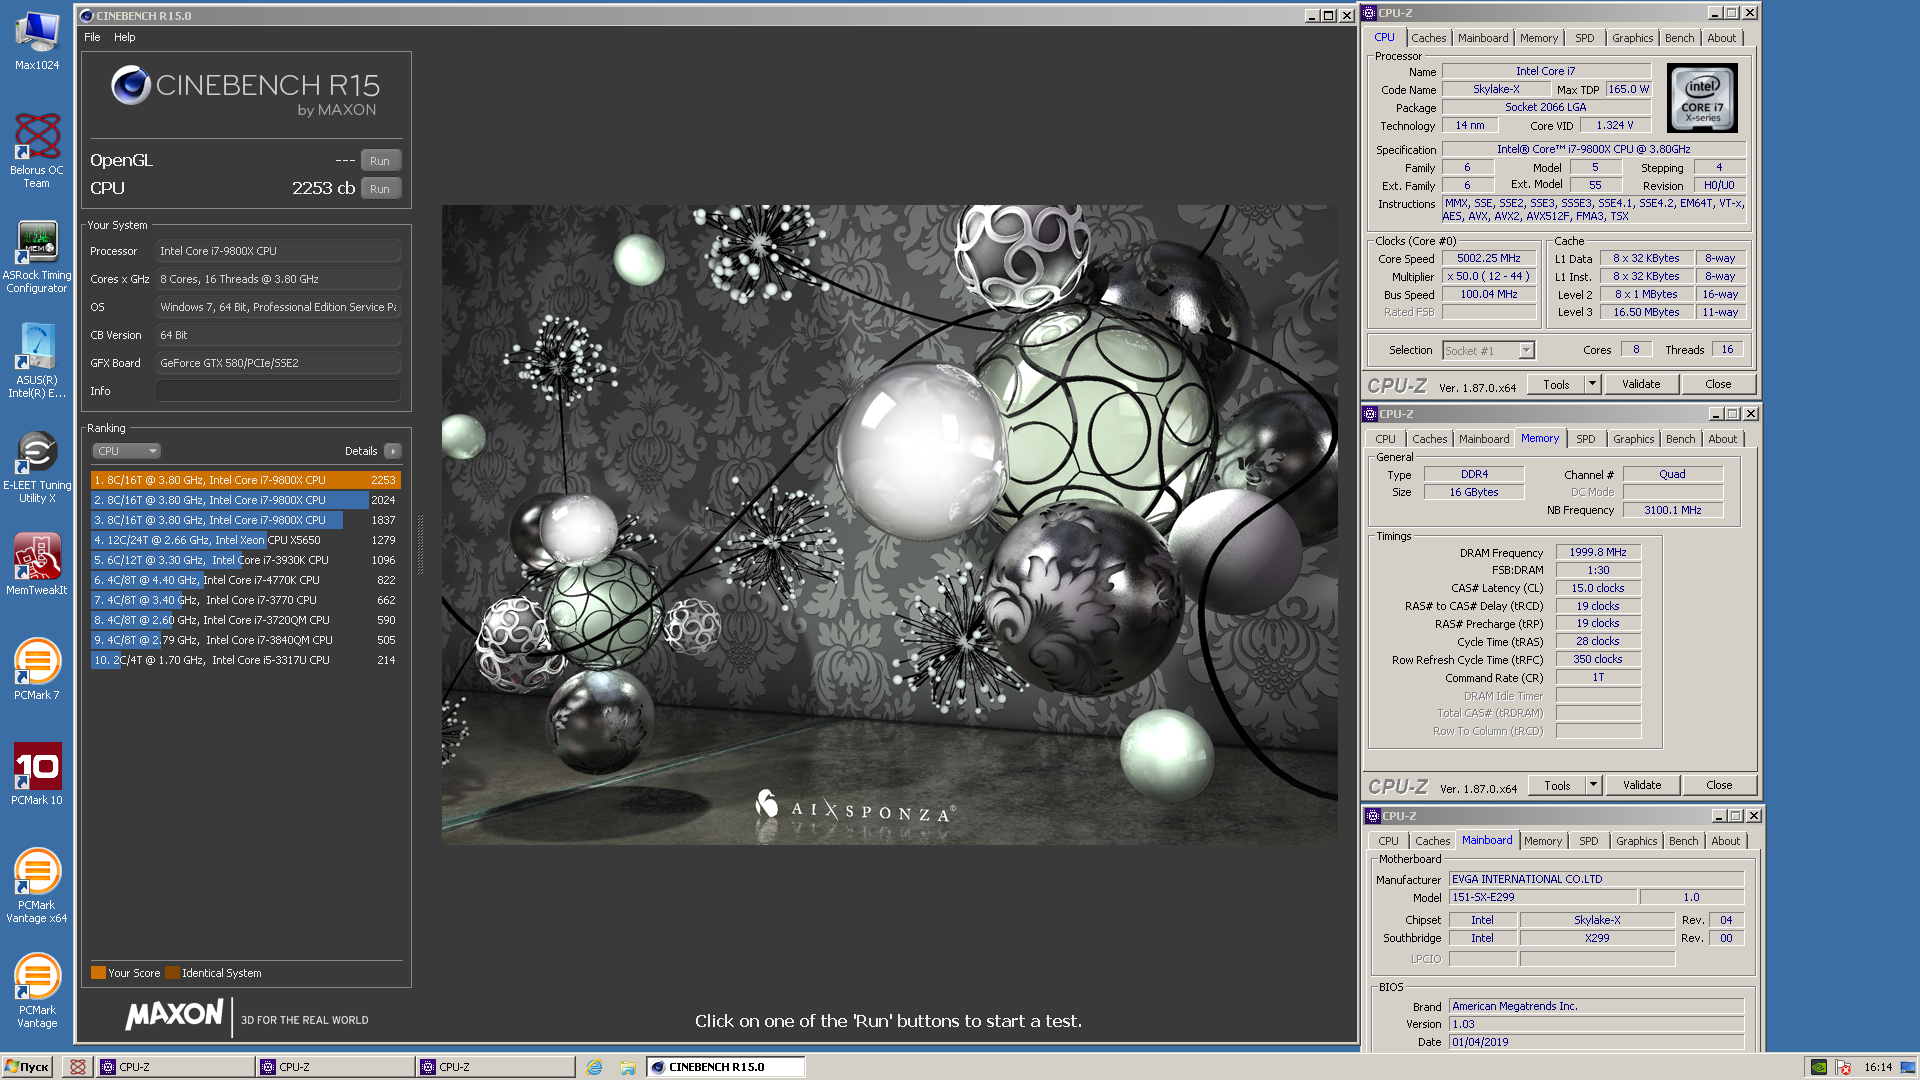The height and width of the screenshot is (1080, 1920).
Task: Launch PCMark 10 shortcut
Action: click(x=37, y=774)
